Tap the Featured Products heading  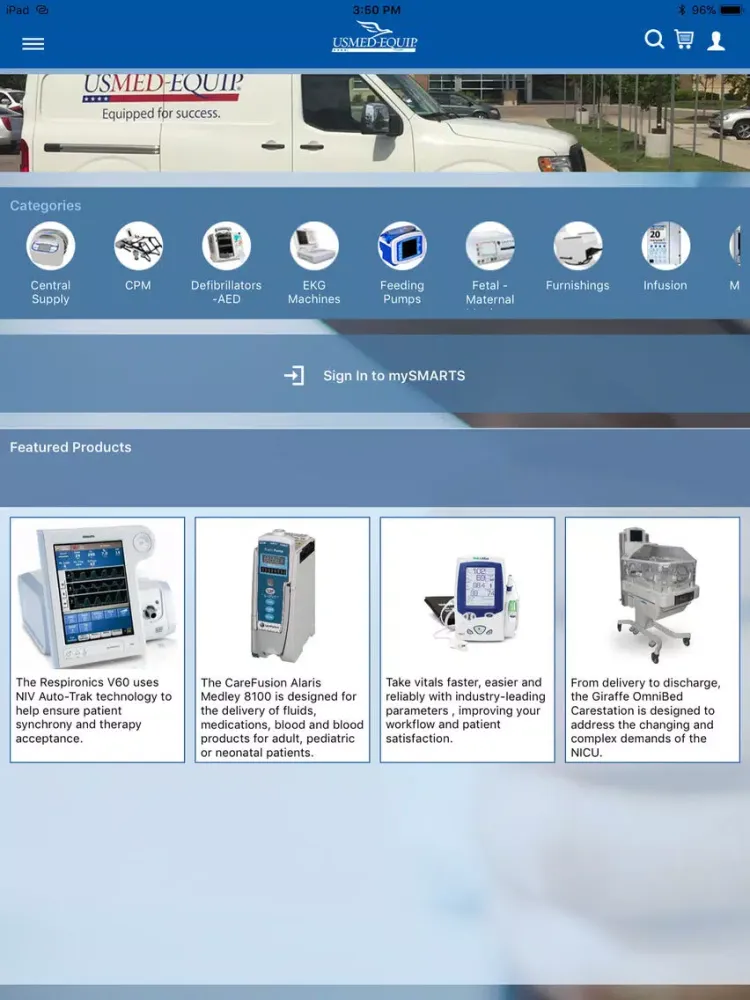pyautogui.click(x=71, y=447)
